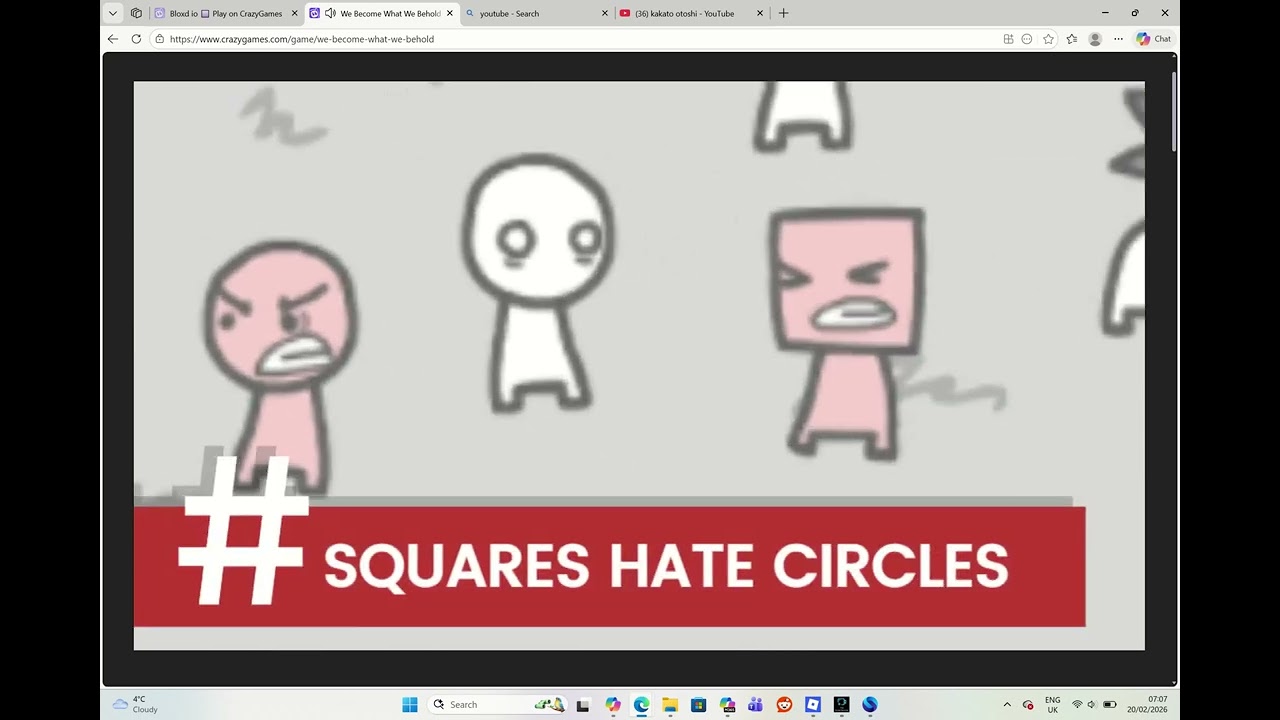
Task: Click the Squares Hate Circles video thumbnail
Action: 639,366
